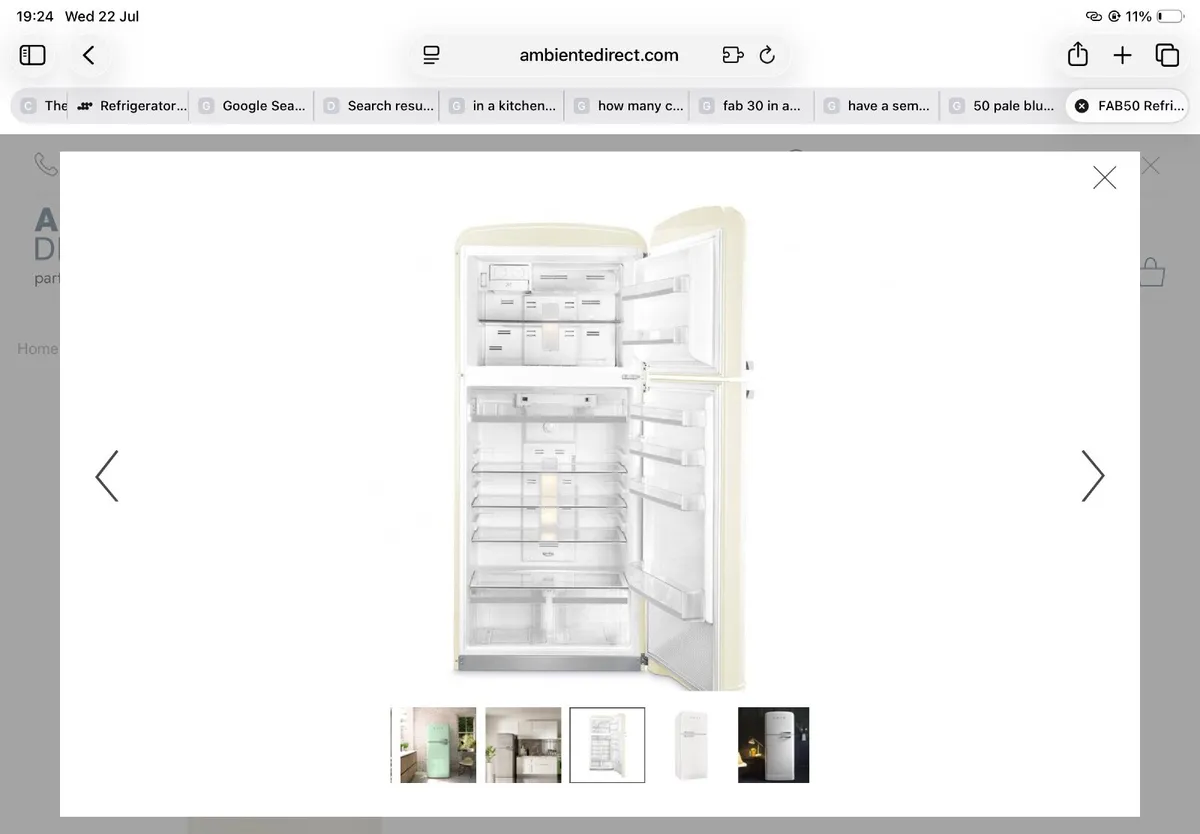Click the phone icon behind the overlay
Viewport: 1200px width, 834px height.
[x=45, y=164]
